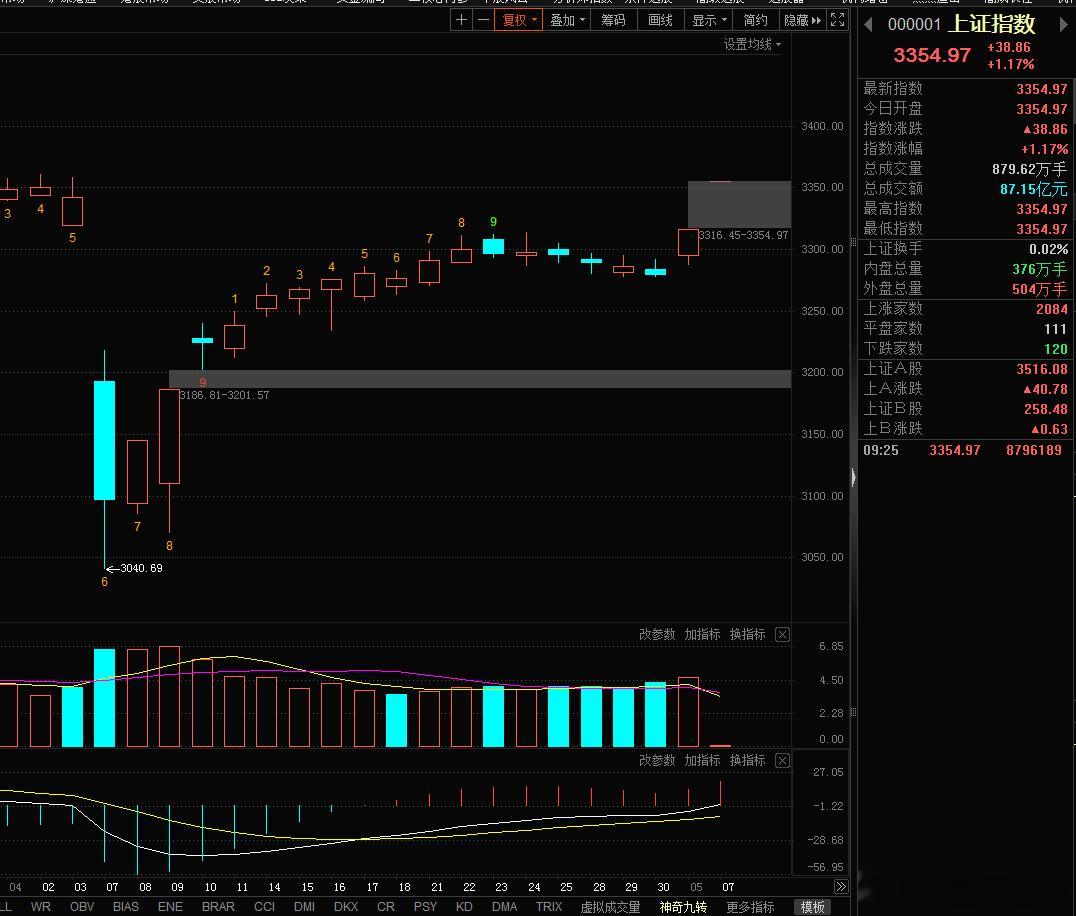This screenshot has width=1076, height=916.
Task: Switch to 简约 simple view
Action: 756,20
